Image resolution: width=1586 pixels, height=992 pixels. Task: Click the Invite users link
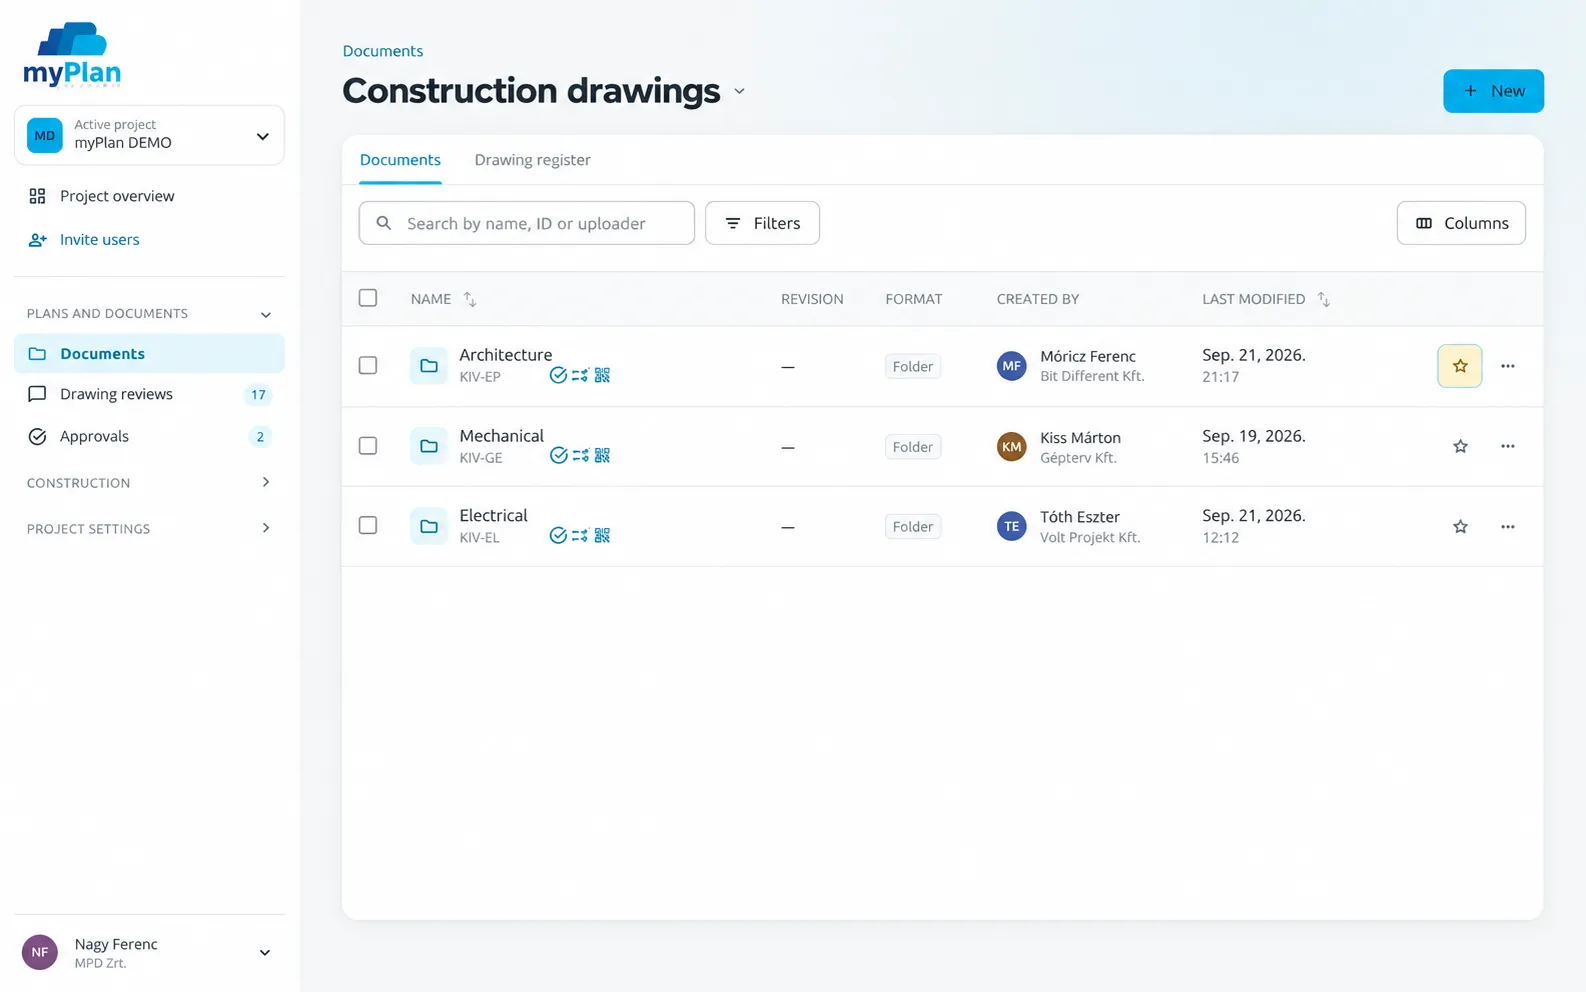coord(99,240)
